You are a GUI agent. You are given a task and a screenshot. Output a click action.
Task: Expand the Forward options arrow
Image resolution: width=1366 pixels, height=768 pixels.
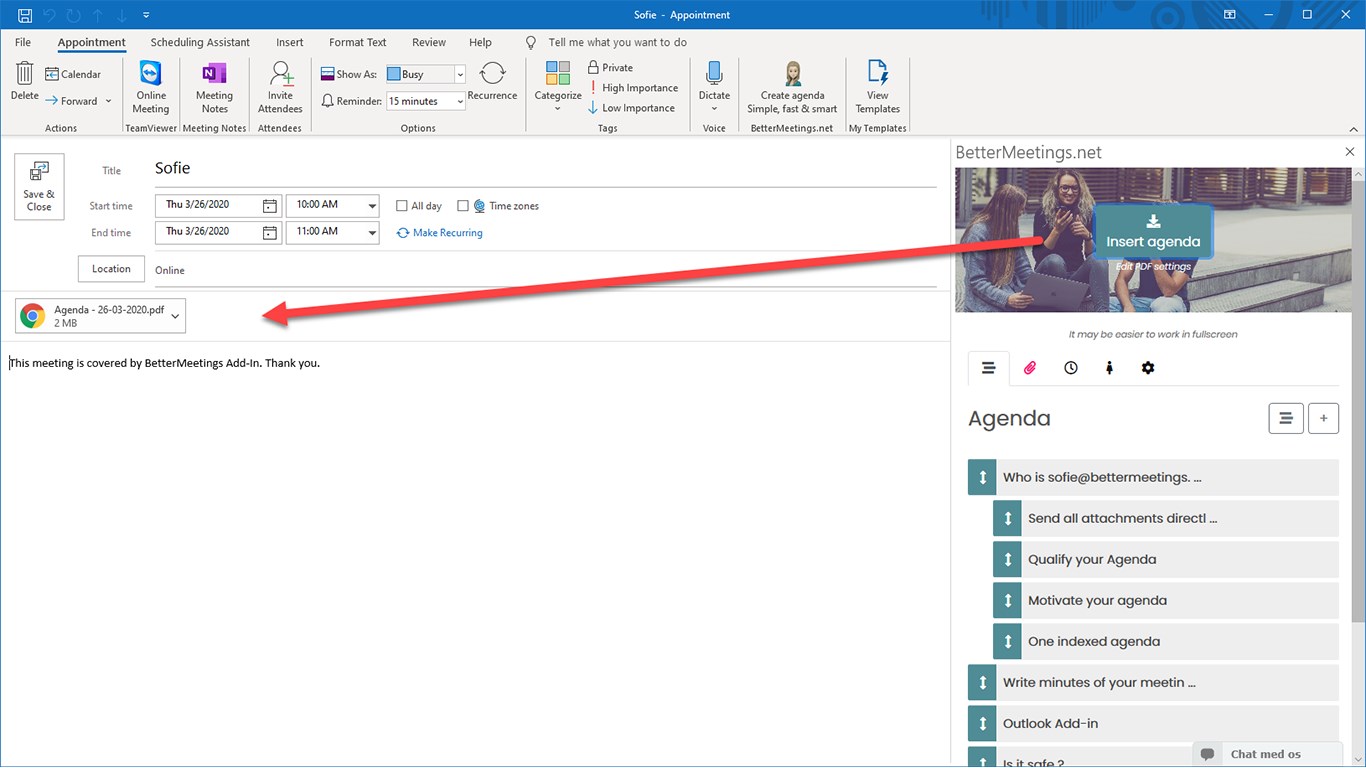[x=108, y=101]
